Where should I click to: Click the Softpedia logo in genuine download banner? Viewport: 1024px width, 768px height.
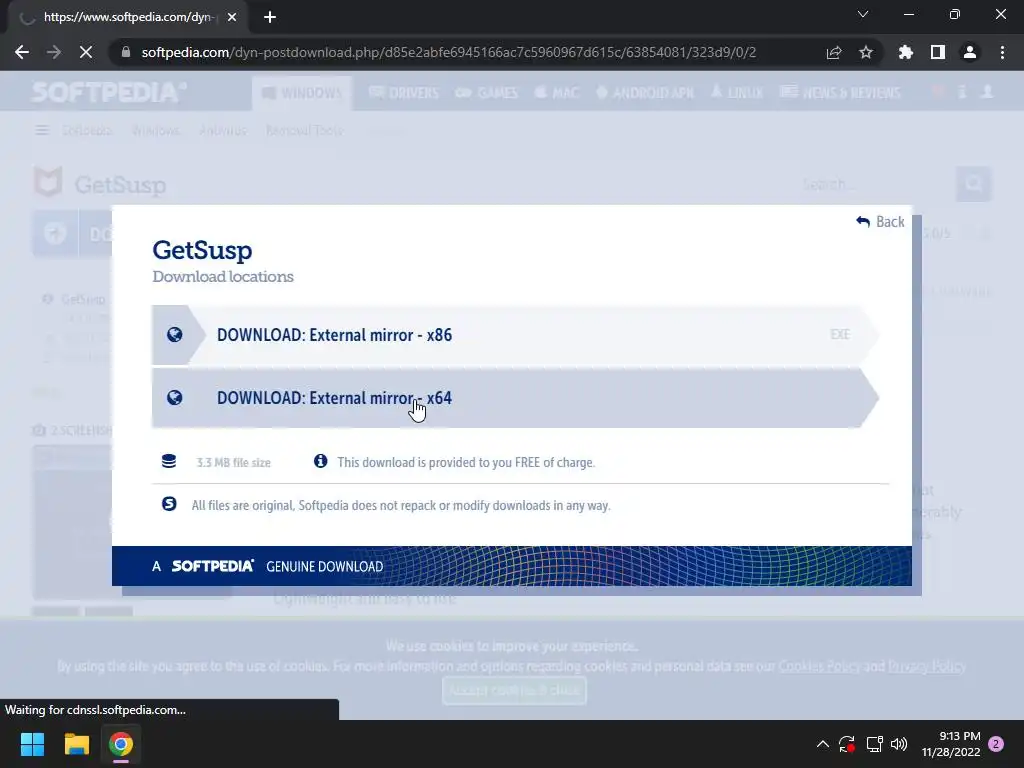pos(212,566)
